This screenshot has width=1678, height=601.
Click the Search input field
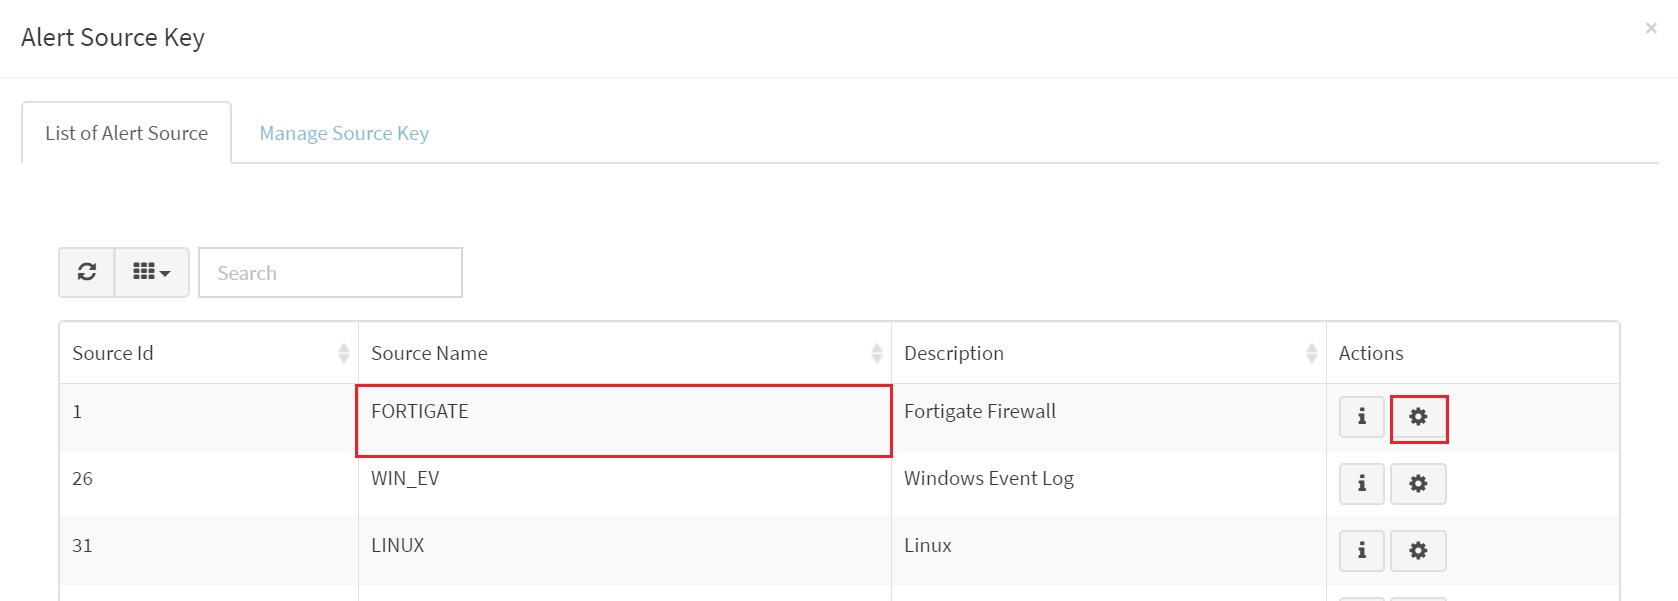coord(330,272)
